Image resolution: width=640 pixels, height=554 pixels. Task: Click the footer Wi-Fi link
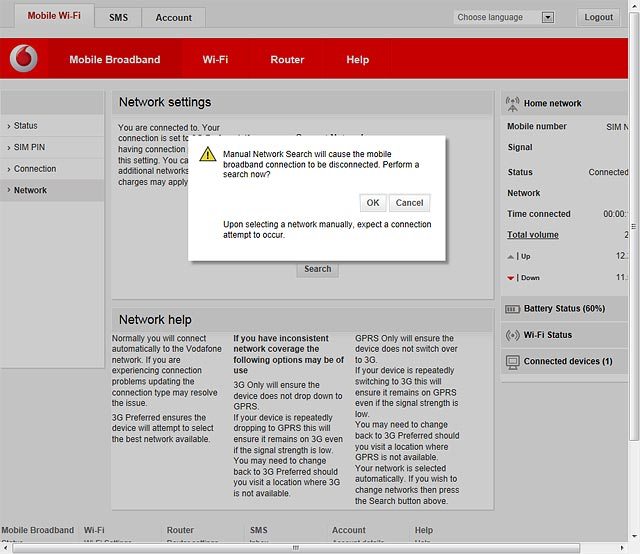(x=94, y=530)
